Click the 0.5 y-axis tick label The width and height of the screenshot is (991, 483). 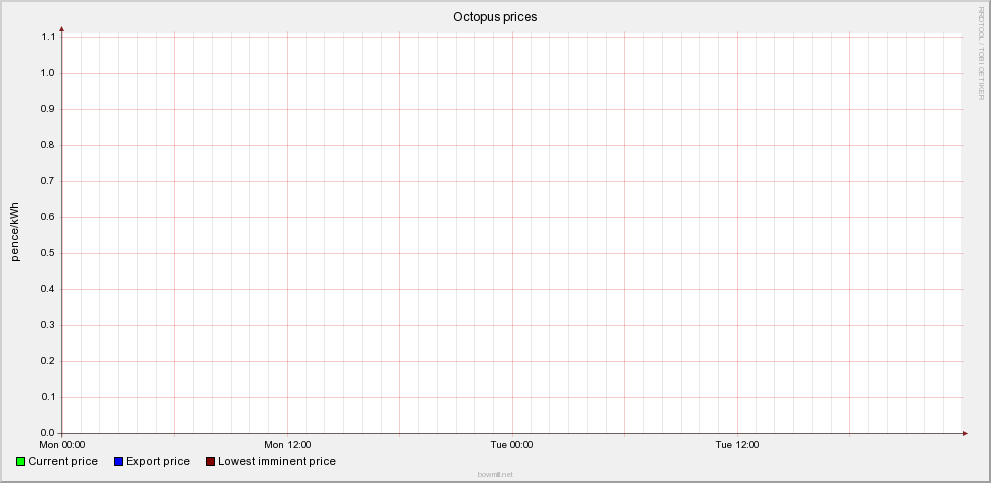47,253
